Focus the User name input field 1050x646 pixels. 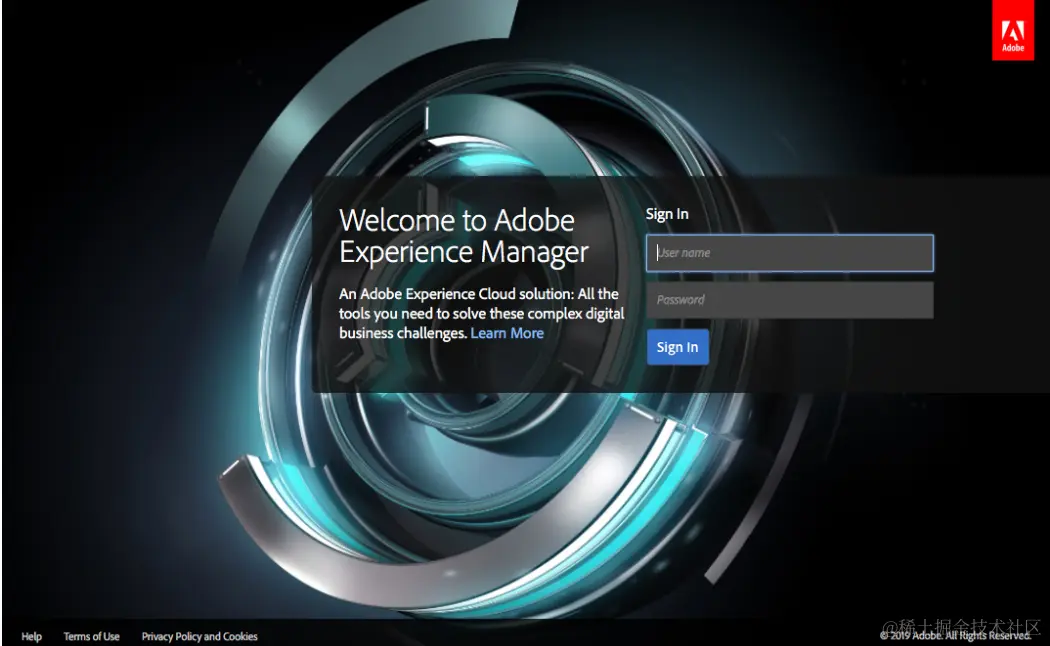coord(790,253)
